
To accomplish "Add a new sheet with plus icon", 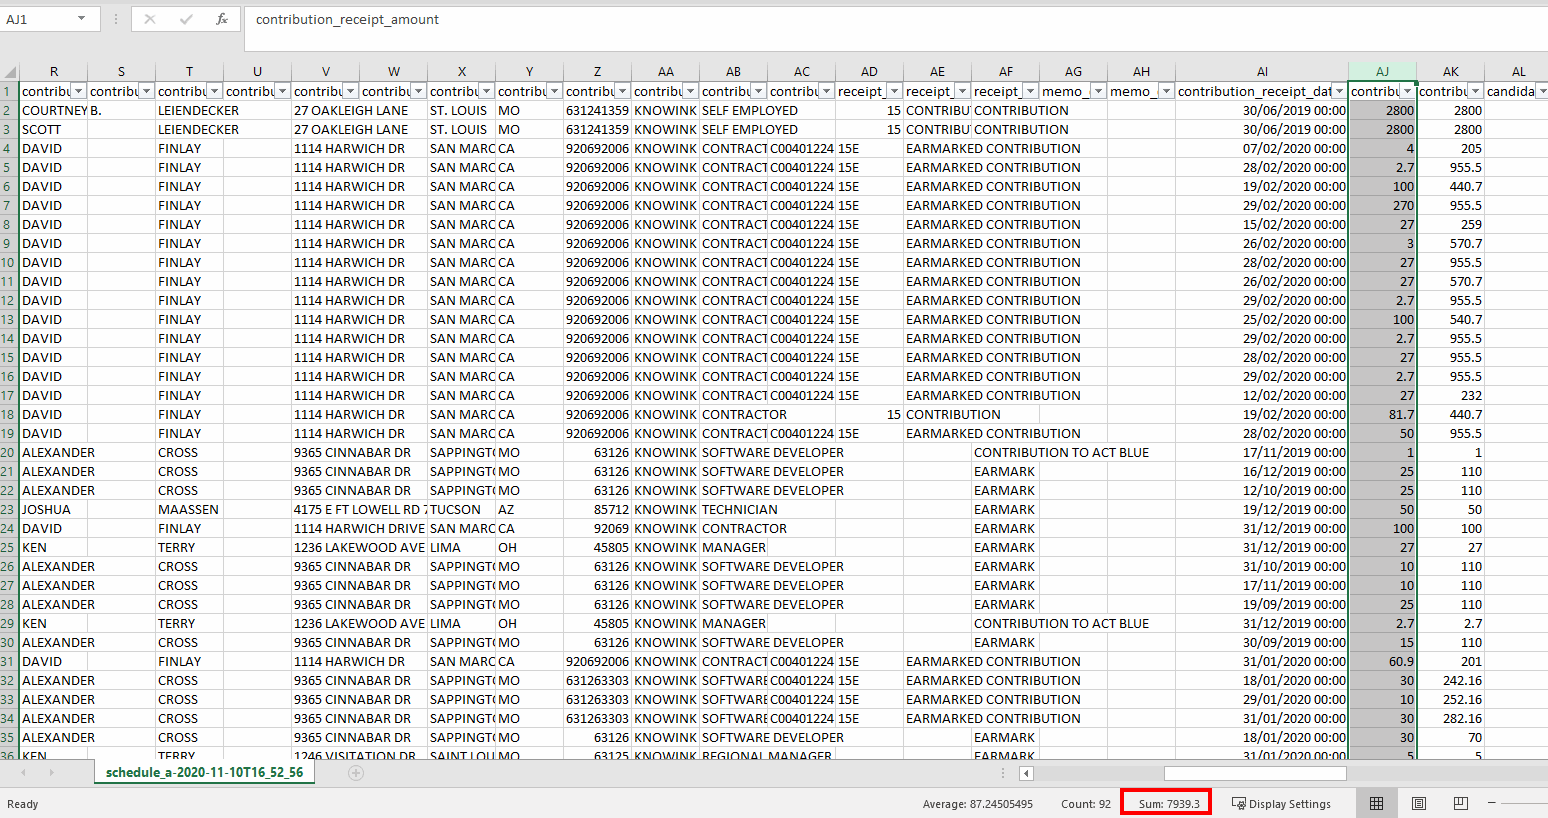I will pos(356,773).
